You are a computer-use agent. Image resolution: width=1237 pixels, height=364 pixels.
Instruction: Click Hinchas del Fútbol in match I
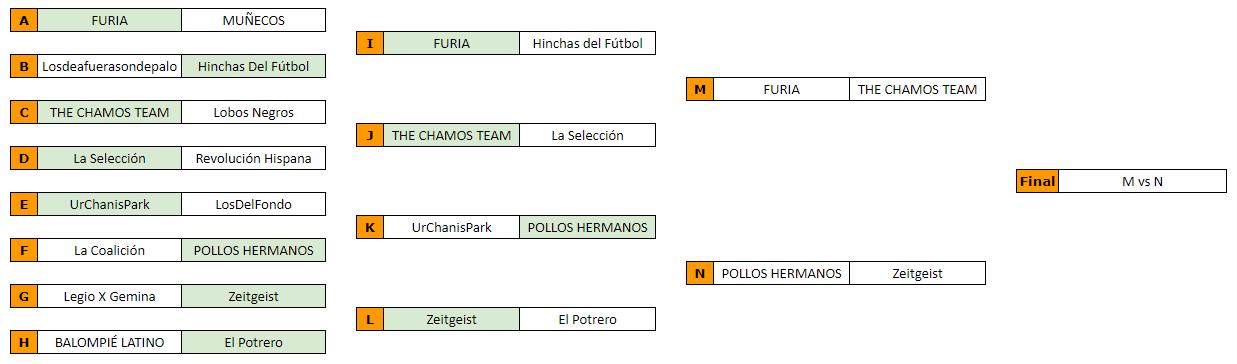(x=588, y=43)
